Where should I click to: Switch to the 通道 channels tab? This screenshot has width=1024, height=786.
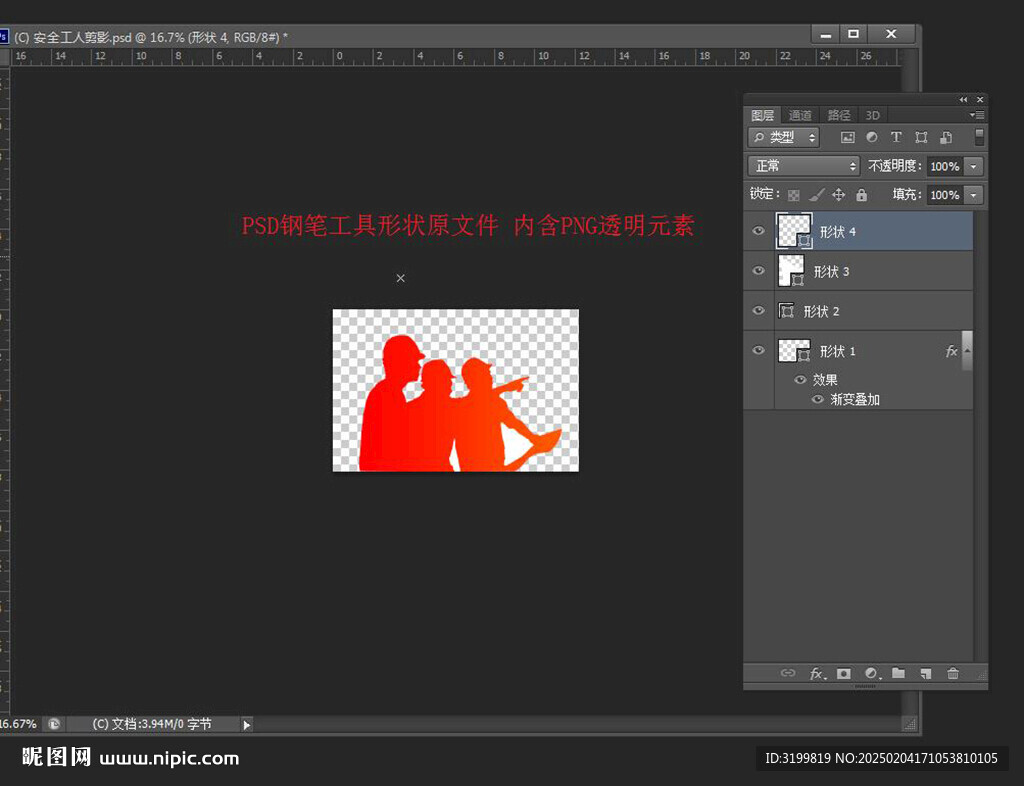point(800,116)
